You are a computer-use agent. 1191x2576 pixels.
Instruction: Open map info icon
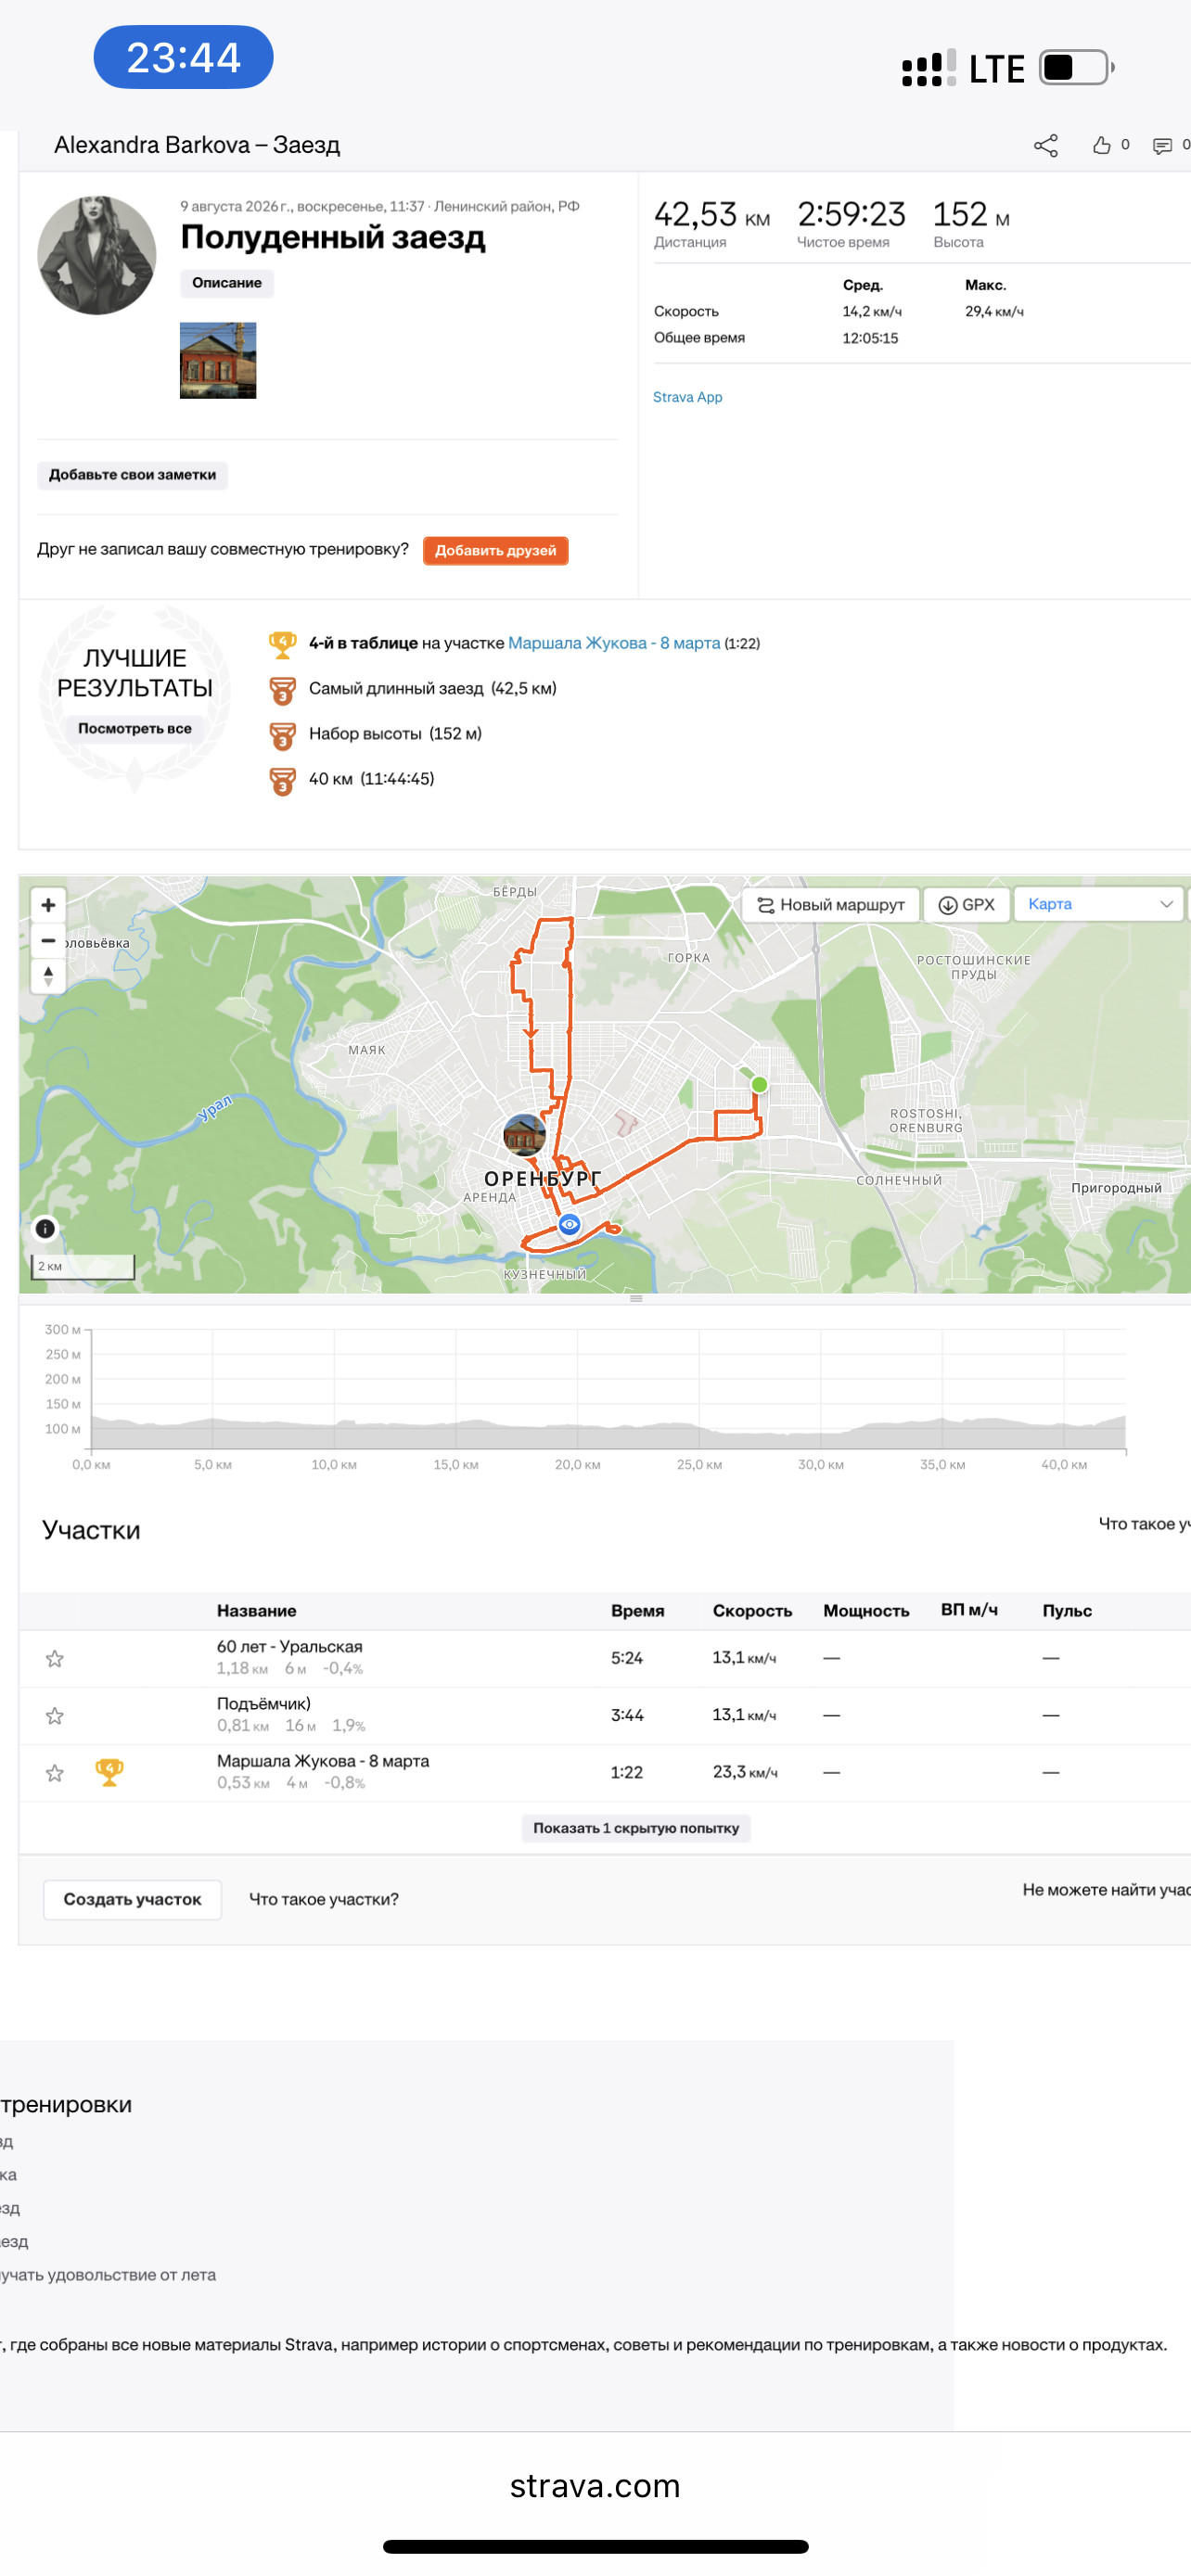[x=45, y=1229]
